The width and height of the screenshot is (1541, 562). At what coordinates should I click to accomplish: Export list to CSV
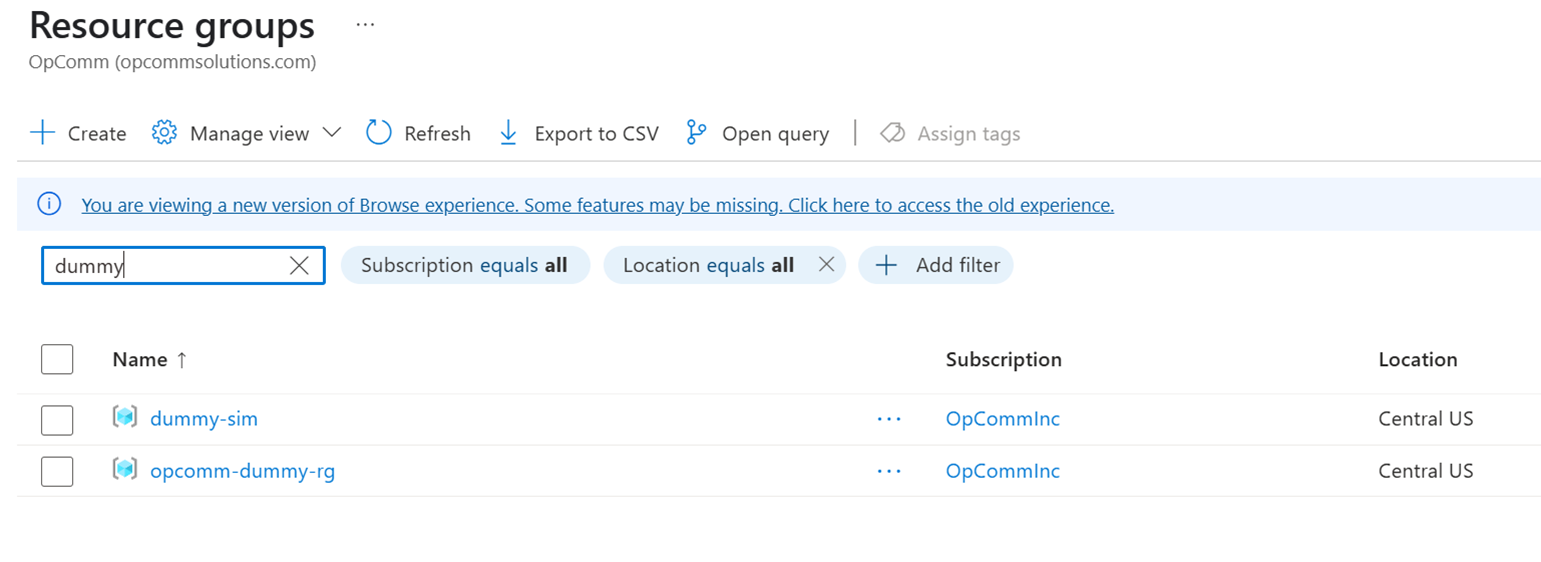pos(578,133)
